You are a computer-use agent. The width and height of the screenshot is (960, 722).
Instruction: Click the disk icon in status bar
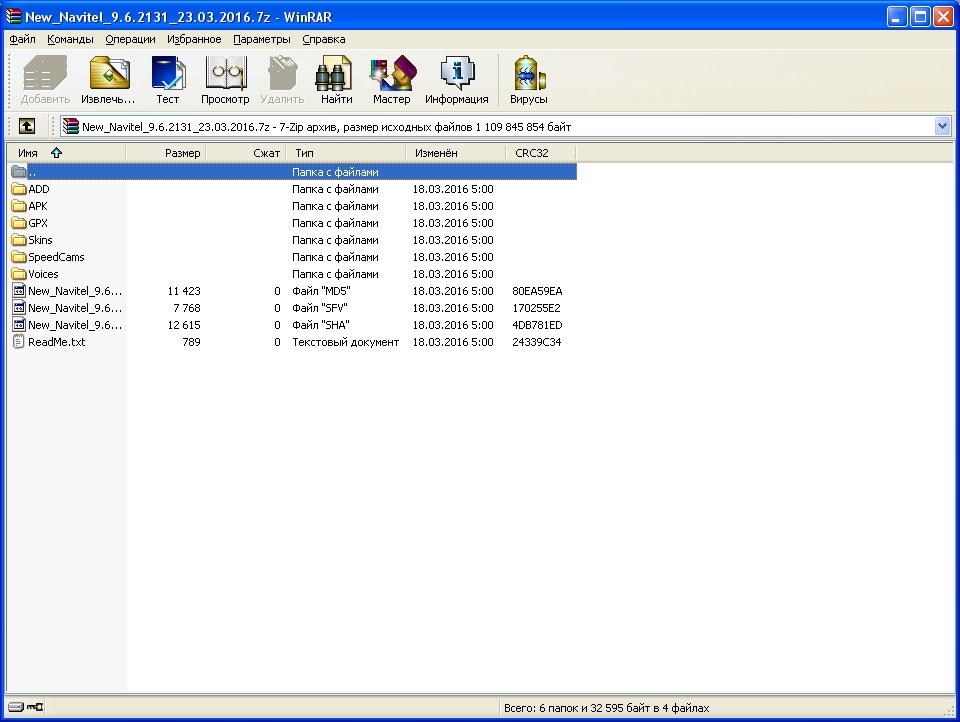(16, 708)
